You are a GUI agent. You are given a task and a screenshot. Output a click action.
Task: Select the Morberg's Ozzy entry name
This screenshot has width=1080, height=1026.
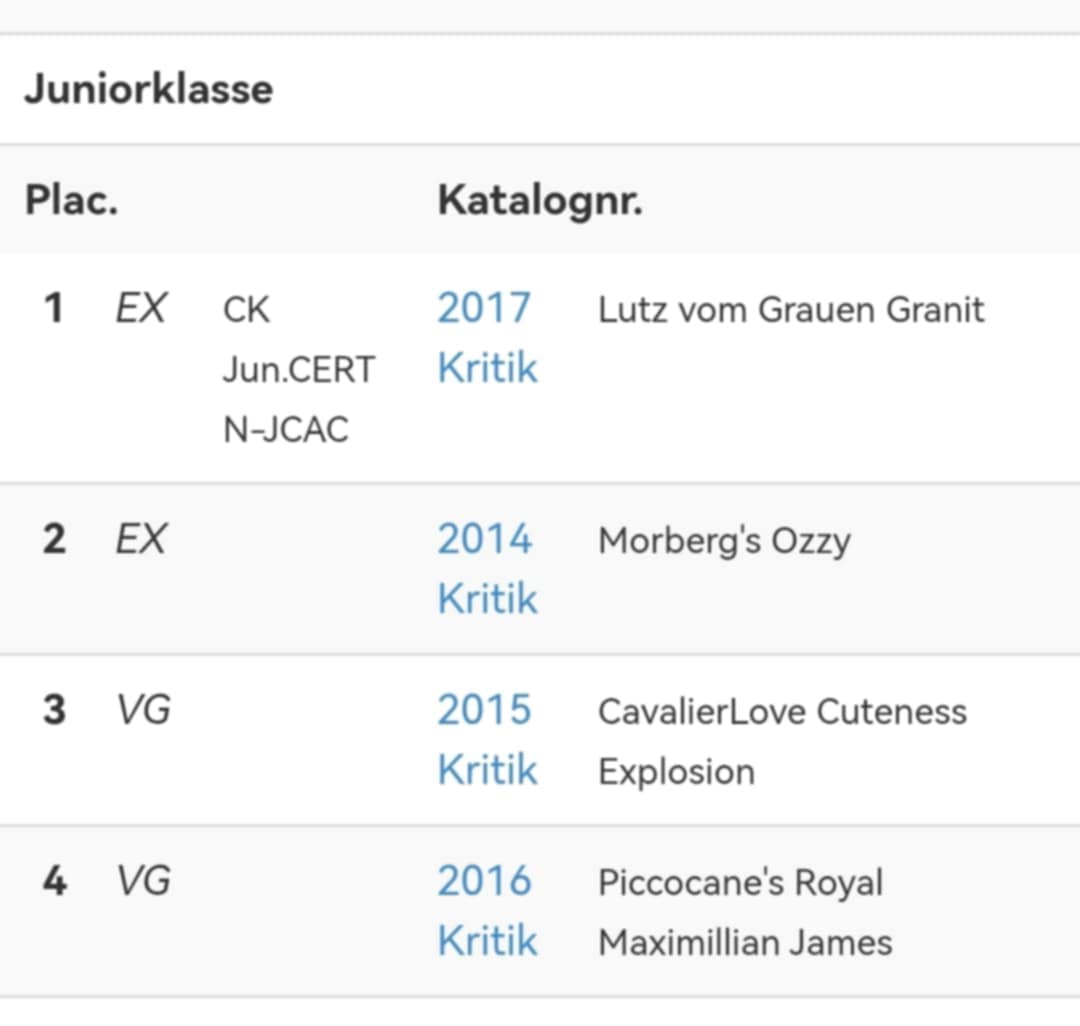724,541
